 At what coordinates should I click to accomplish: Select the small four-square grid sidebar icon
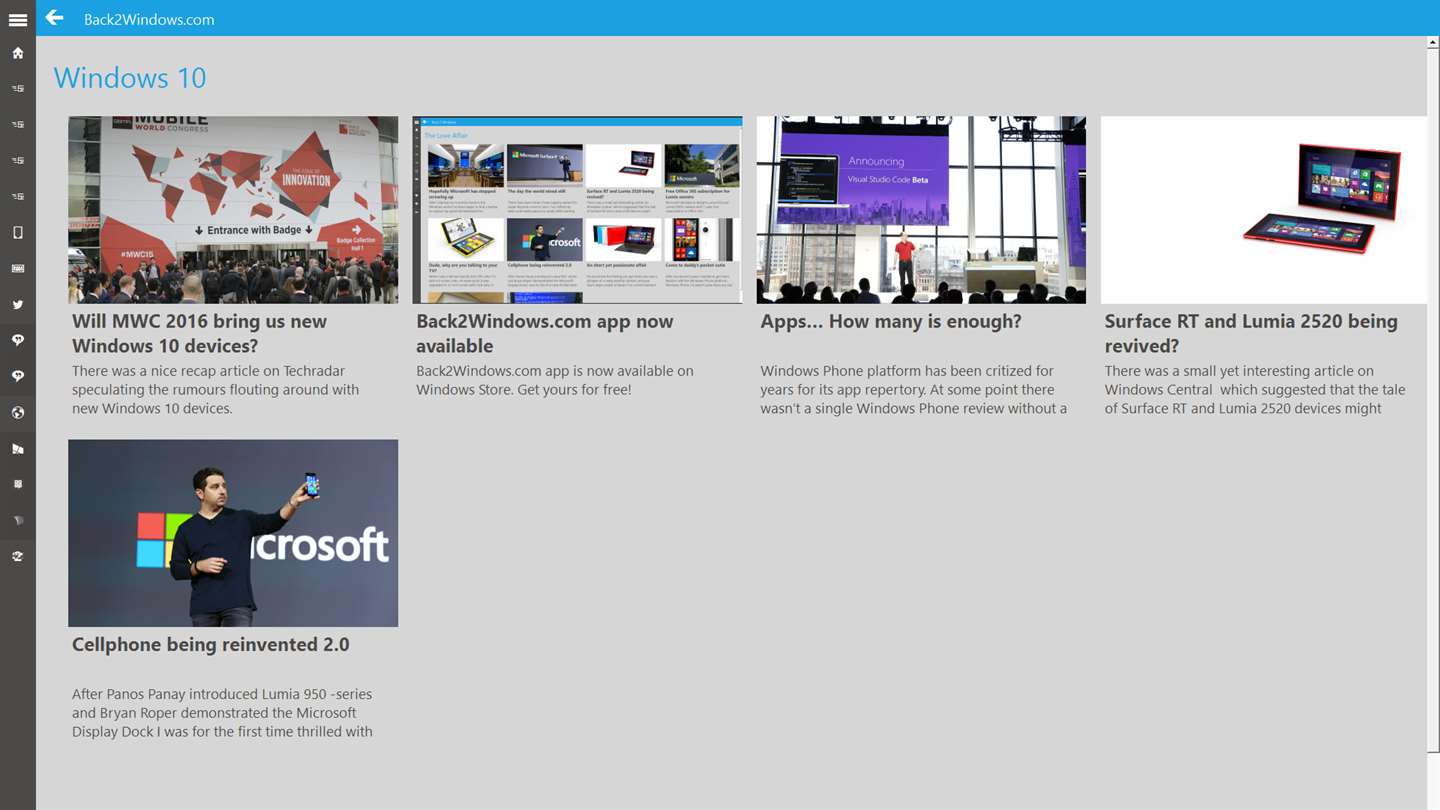tap(18, 485)
